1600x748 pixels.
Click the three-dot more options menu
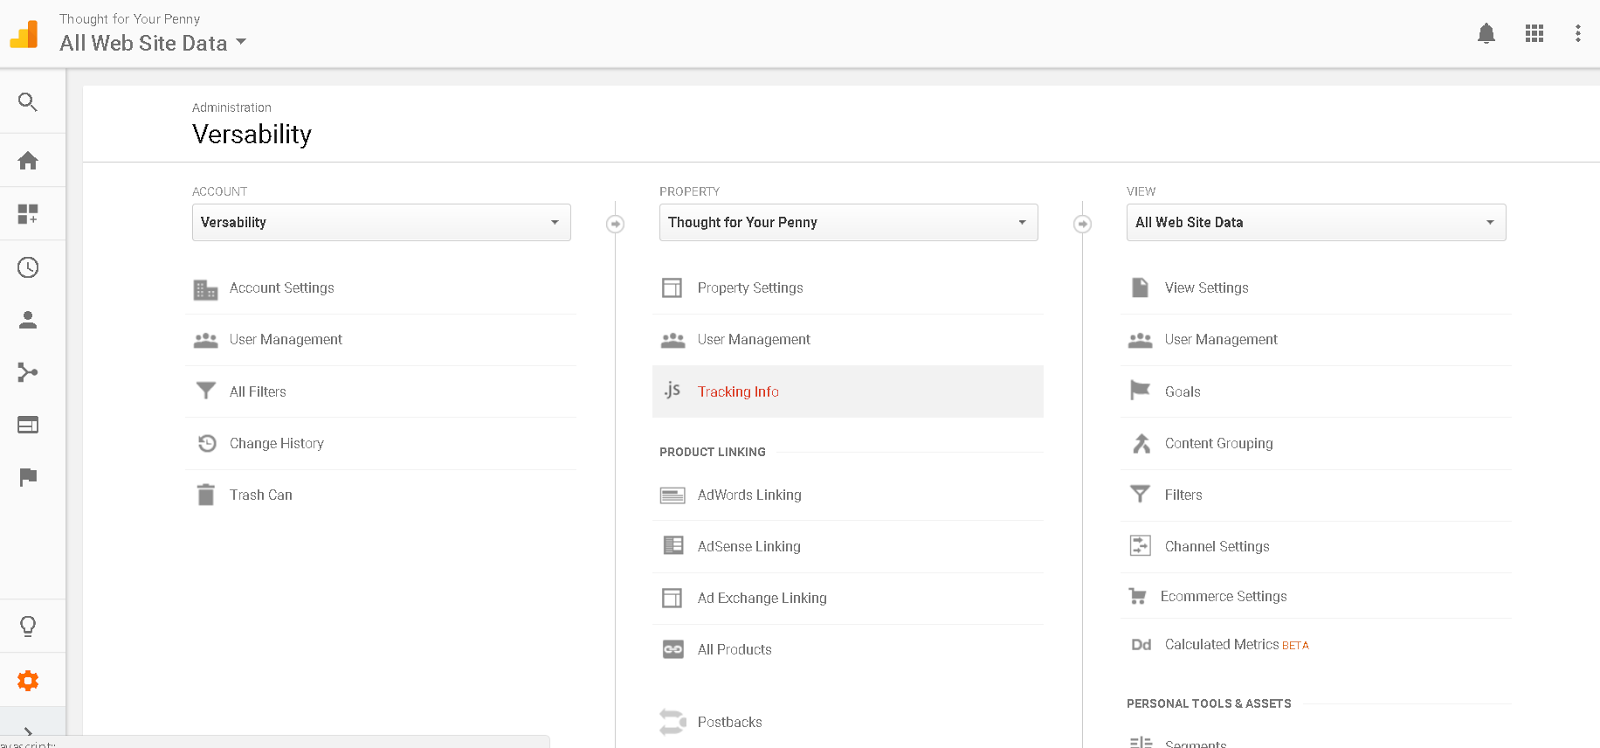click(1578, 34)
